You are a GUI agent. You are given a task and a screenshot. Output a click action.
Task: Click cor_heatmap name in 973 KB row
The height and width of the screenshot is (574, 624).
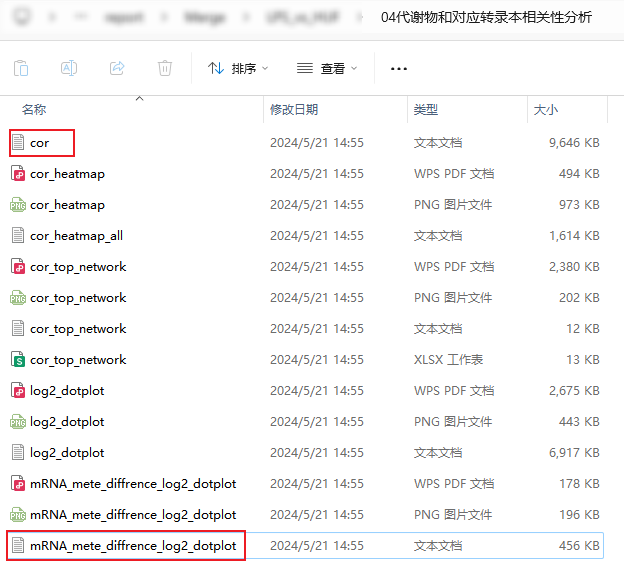click(x=67, y=205)
